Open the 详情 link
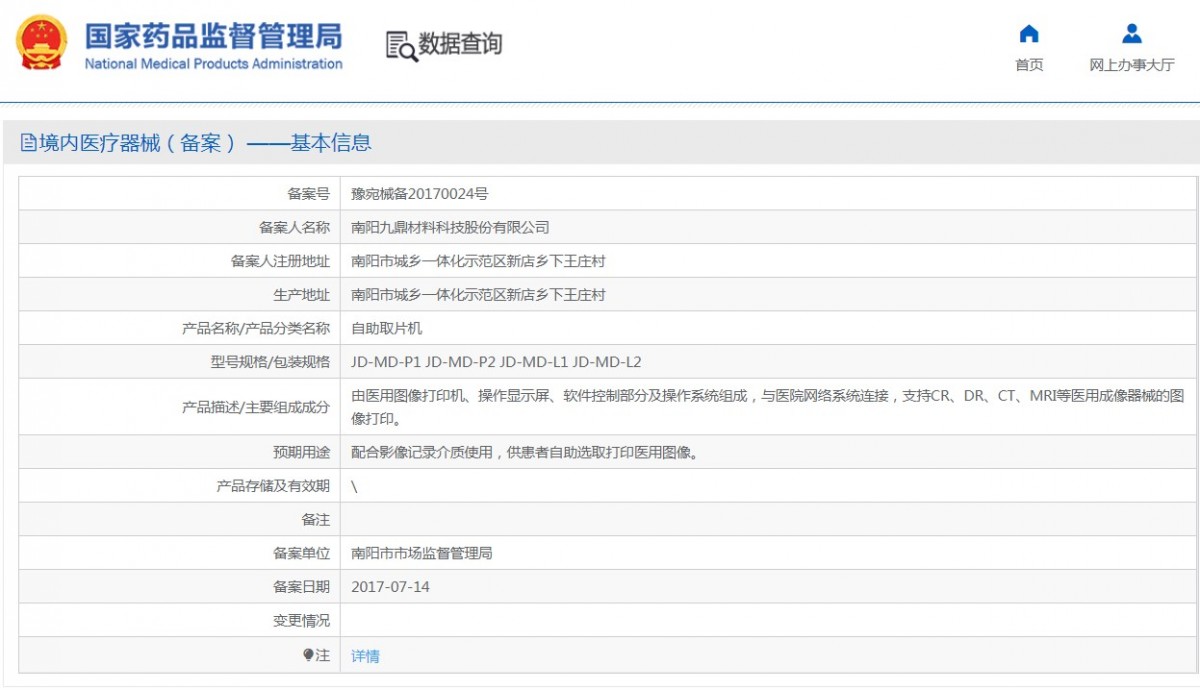 tap(365, 656)
